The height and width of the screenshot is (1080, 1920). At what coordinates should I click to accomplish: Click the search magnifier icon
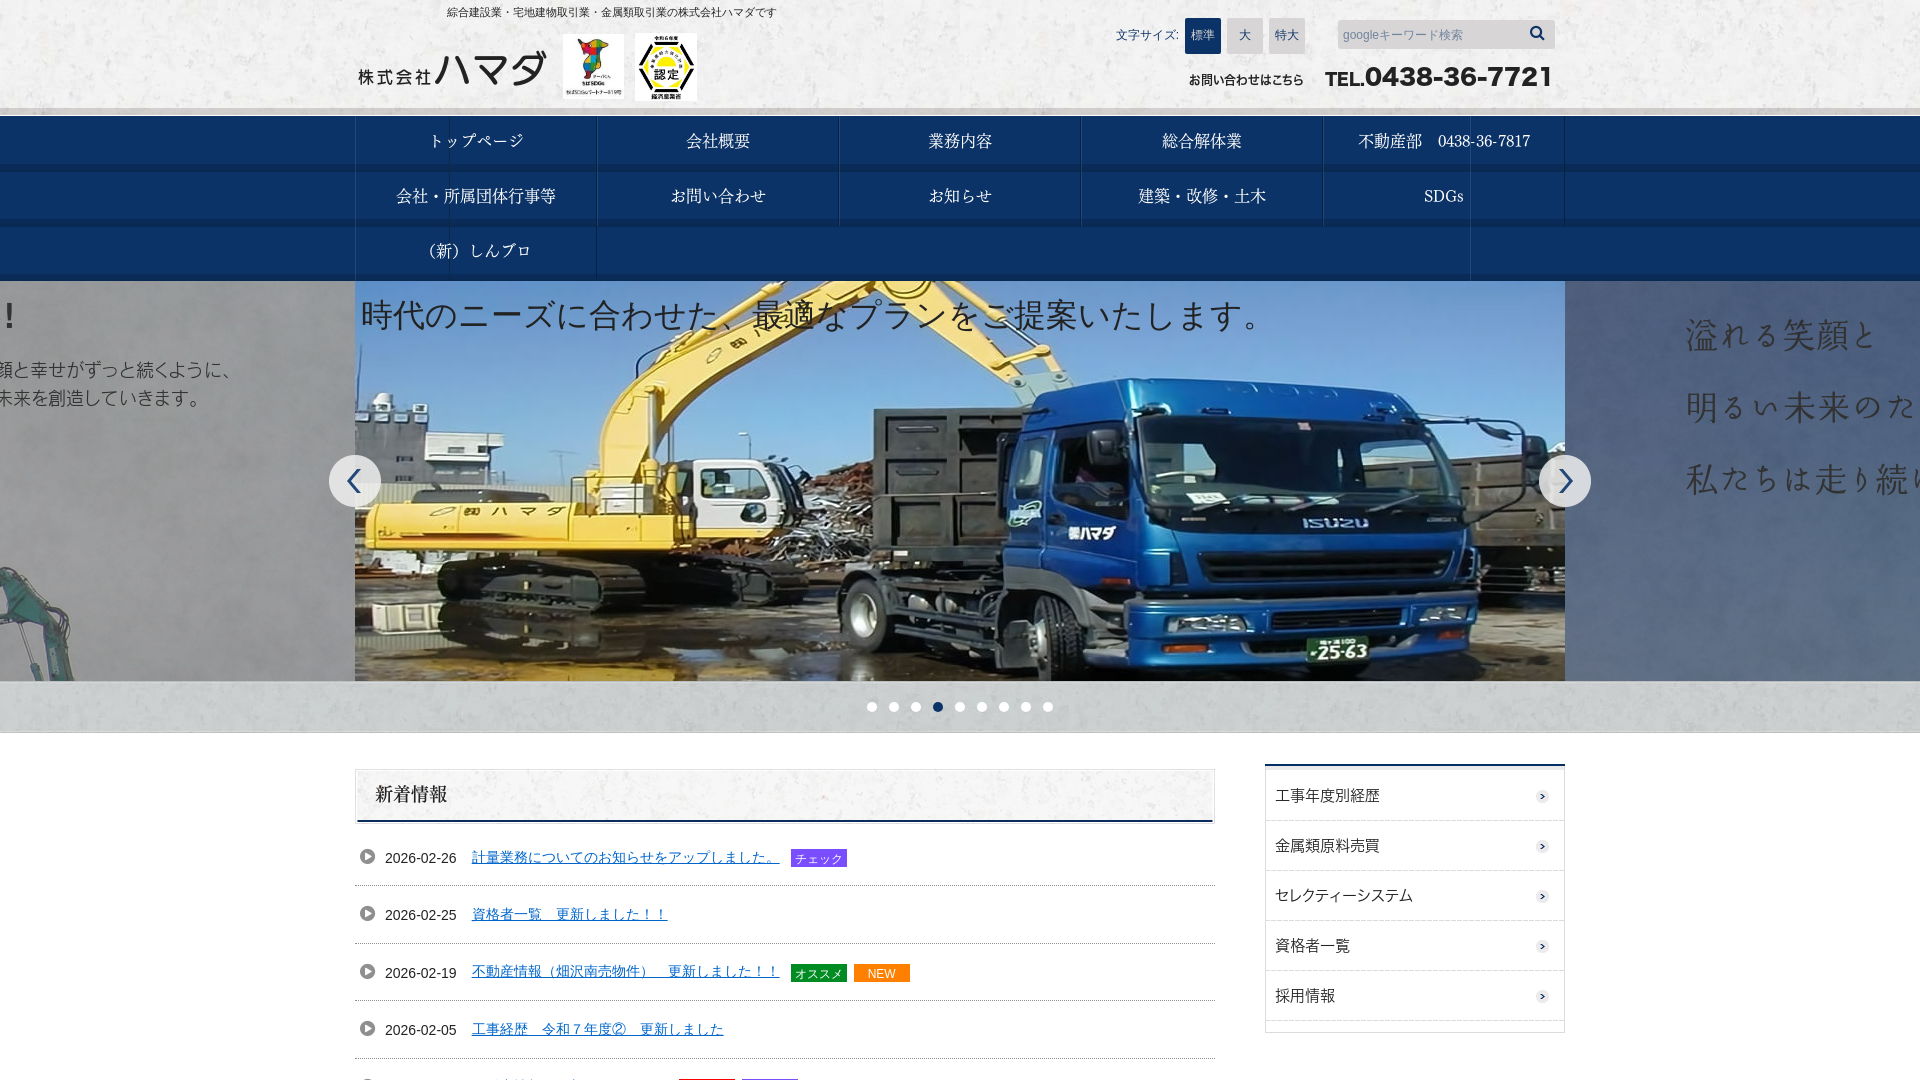[x=1537, y=34]
